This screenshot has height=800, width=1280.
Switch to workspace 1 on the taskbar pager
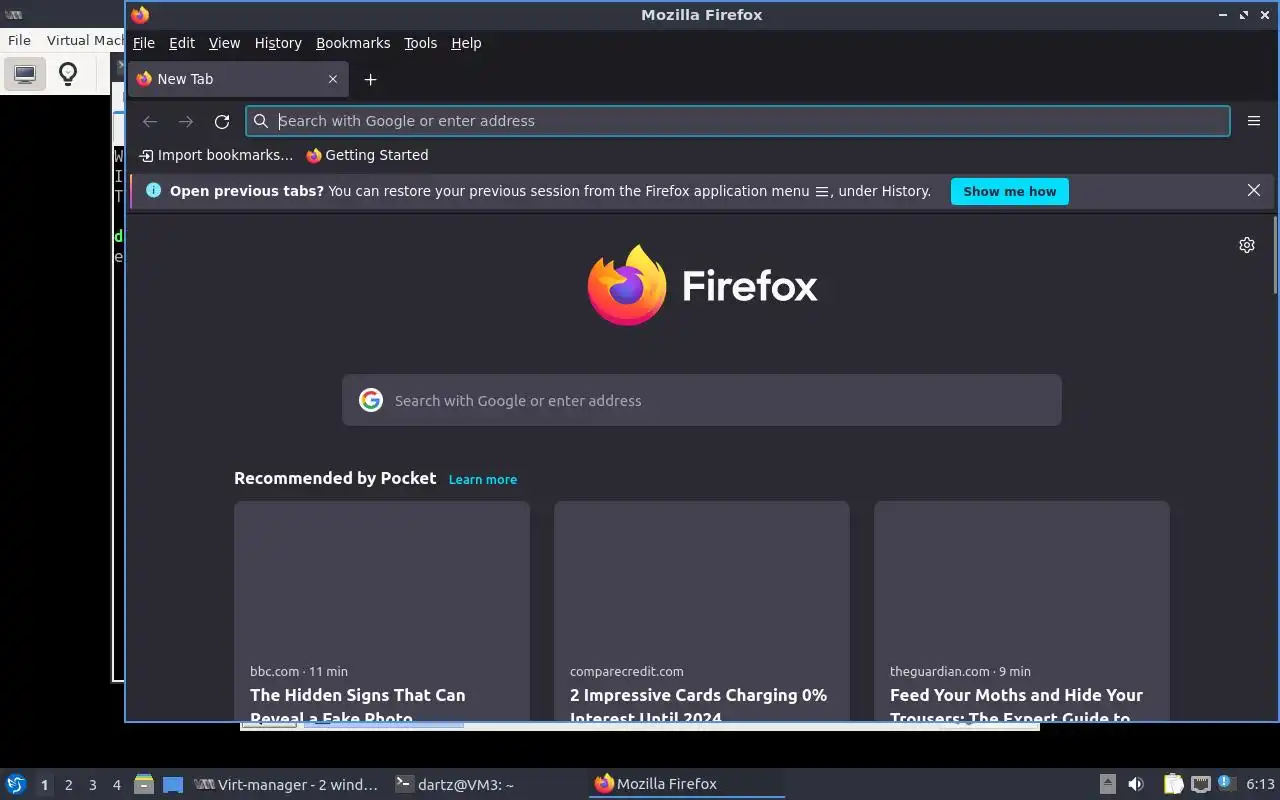coord(44,785)
